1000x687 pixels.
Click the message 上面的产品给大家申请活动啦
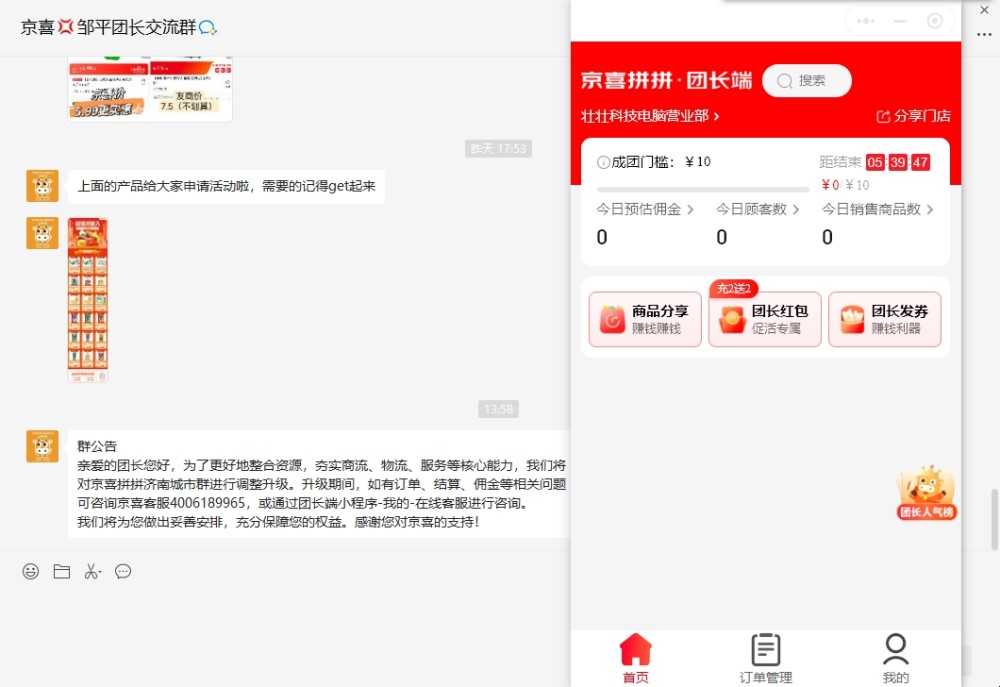click(226, 186)
